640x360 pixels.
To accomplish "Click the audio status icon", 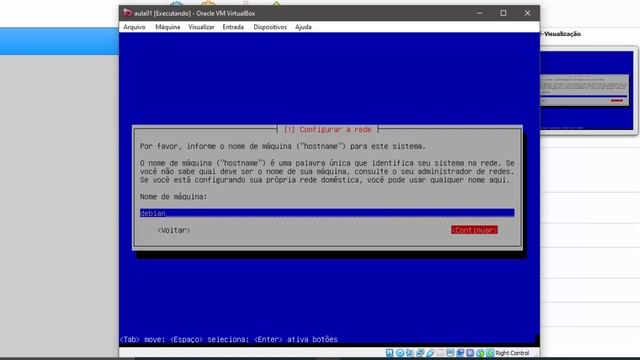I will click(x=409, y=353).
